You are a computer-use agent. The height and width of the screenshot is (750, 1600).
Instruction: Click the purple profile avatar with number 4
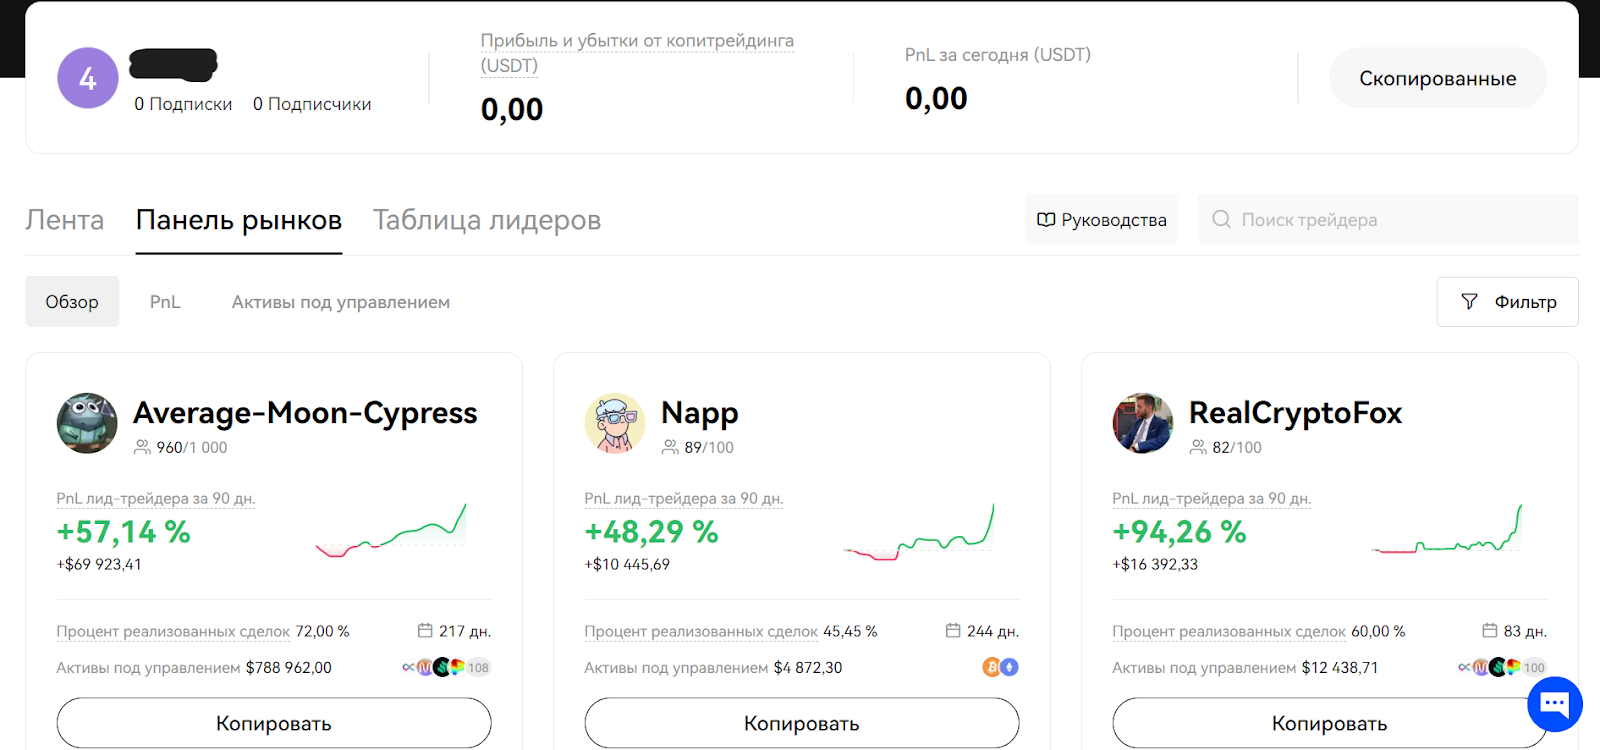pos(88,78)
